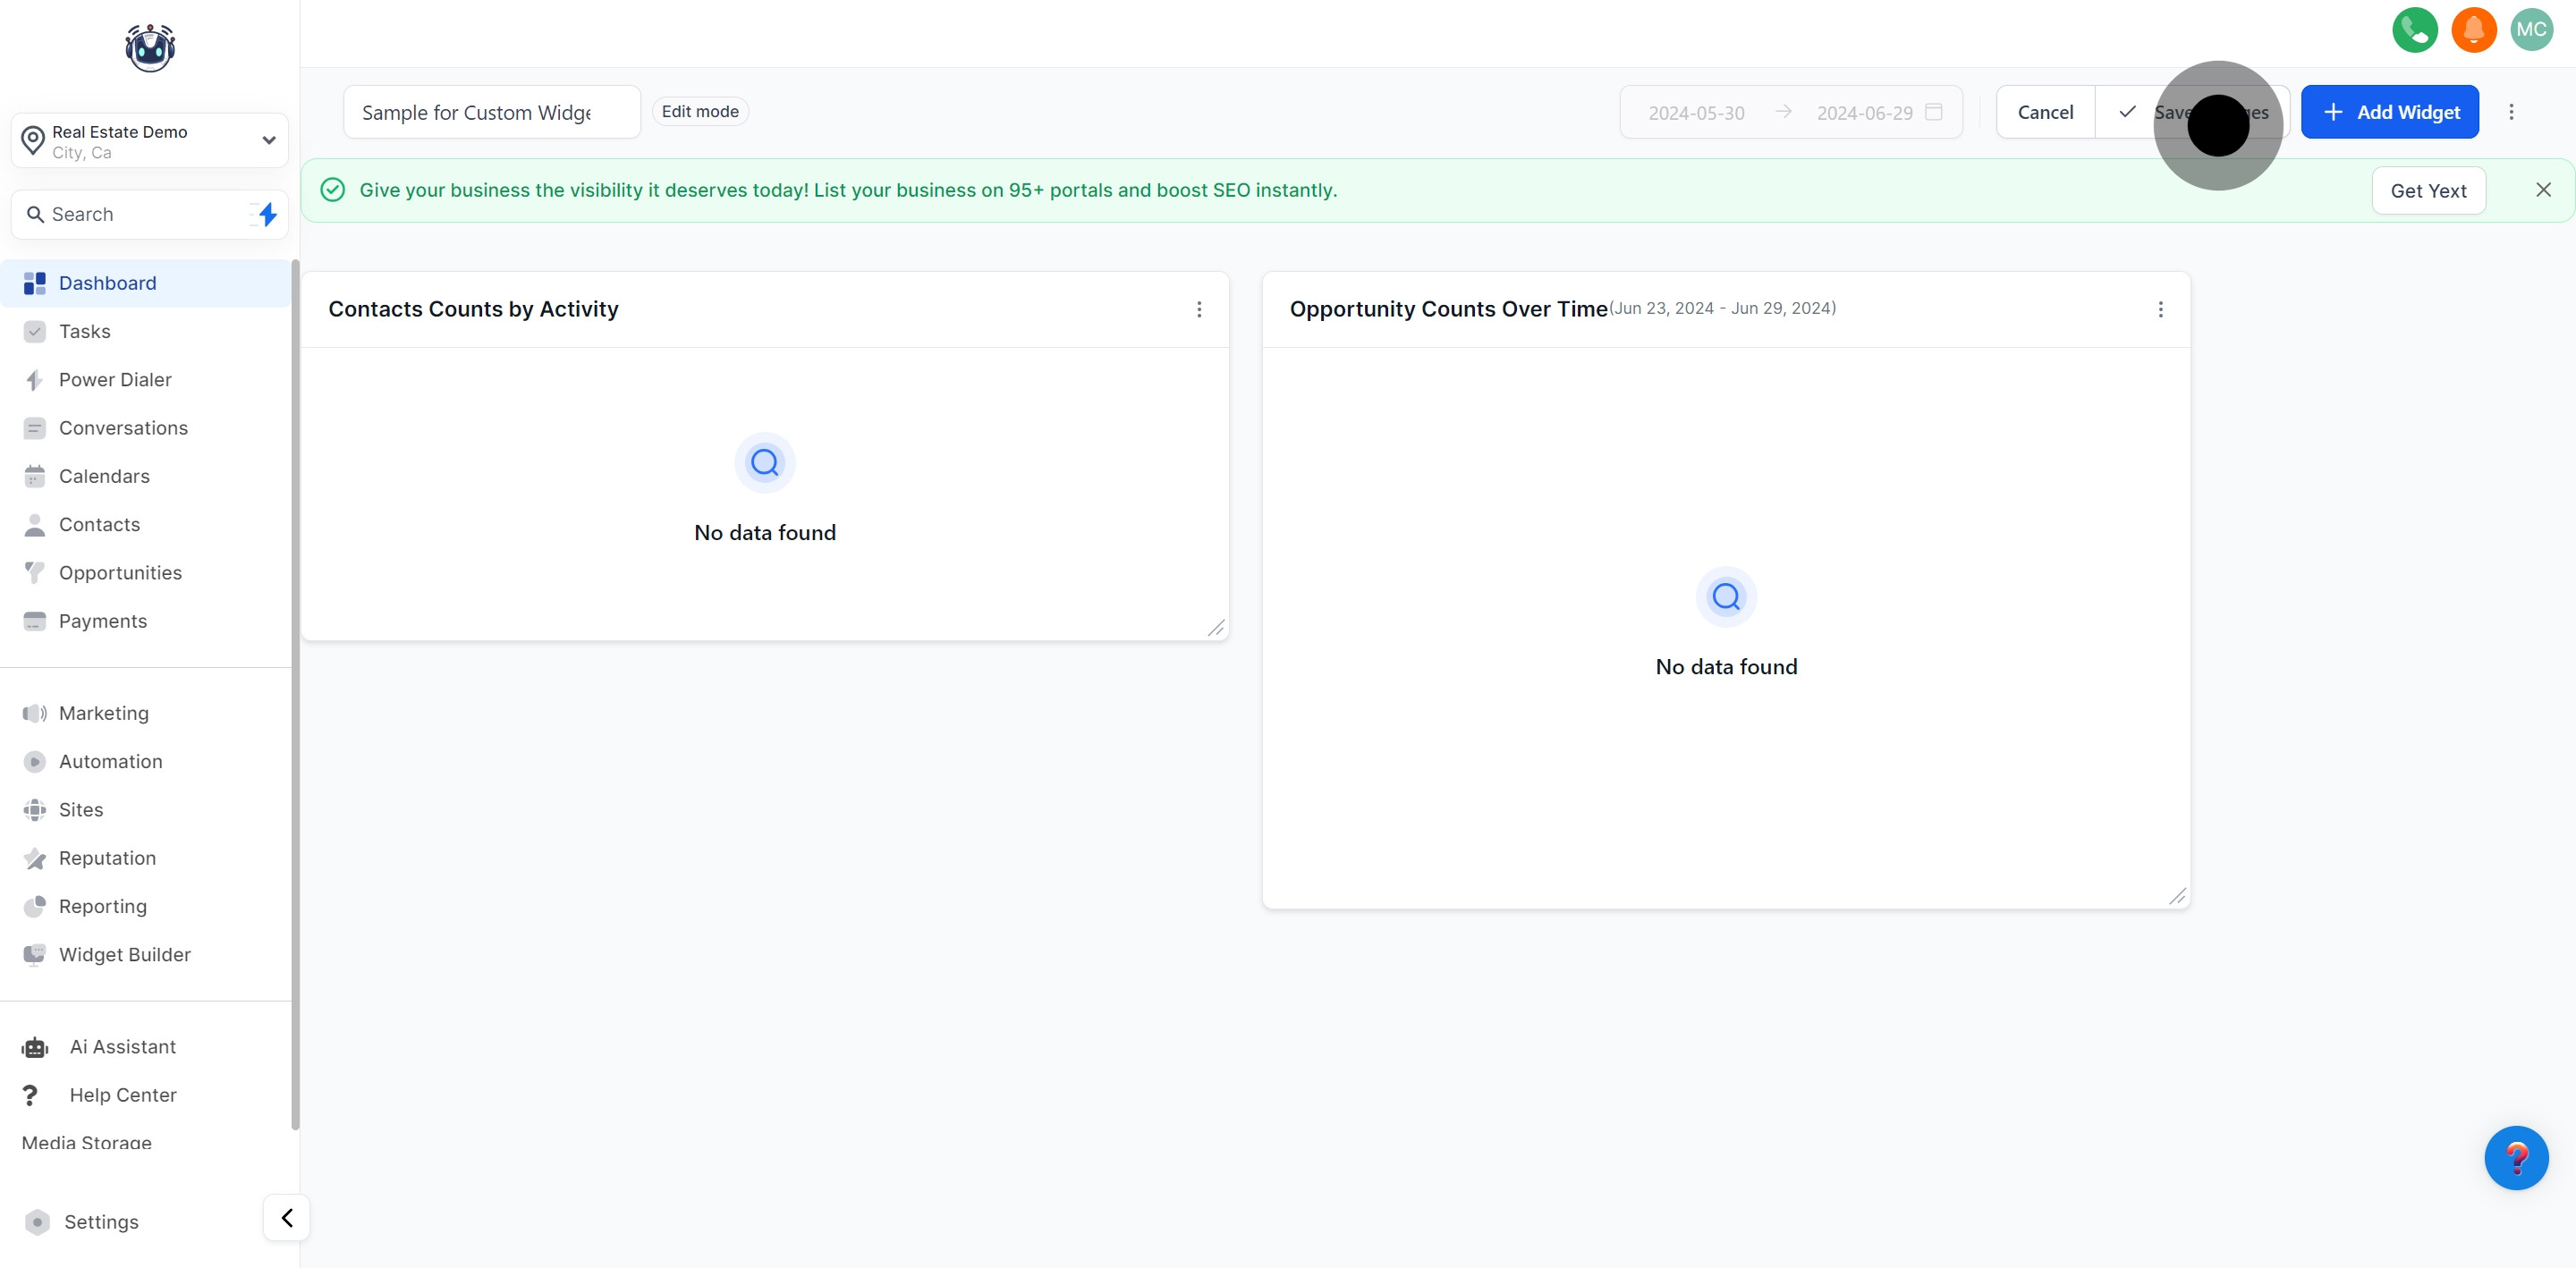This screenshot has width=2576, height=1268.
Task: Click the Get Yext button
Action: click(x=2428, y=190)
